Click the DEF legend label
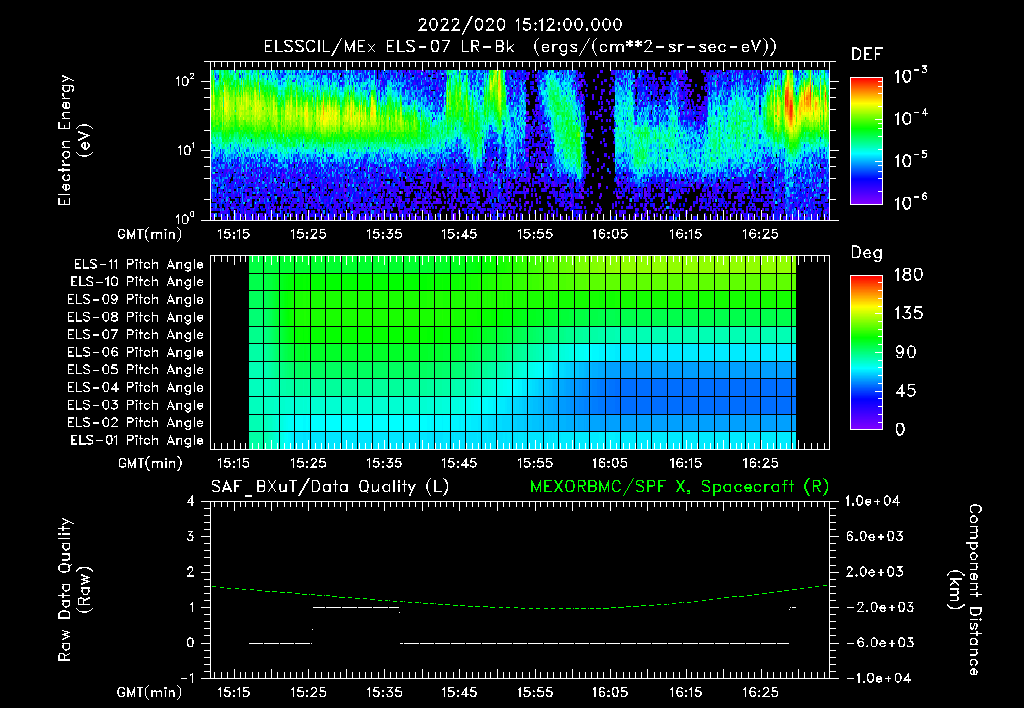This screenshot has width=1024, height=708. (867, 54)
